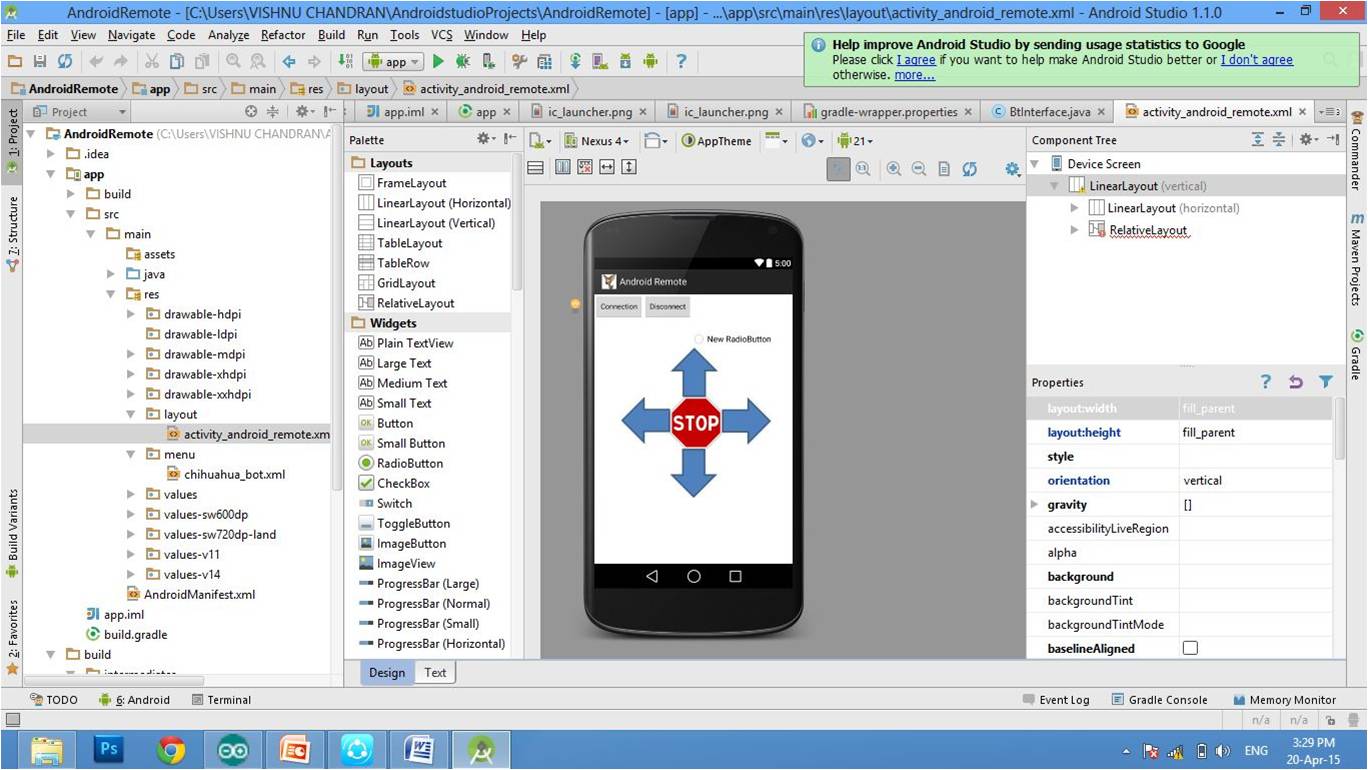Click Properties panel help question icon

pos(1266,382)
